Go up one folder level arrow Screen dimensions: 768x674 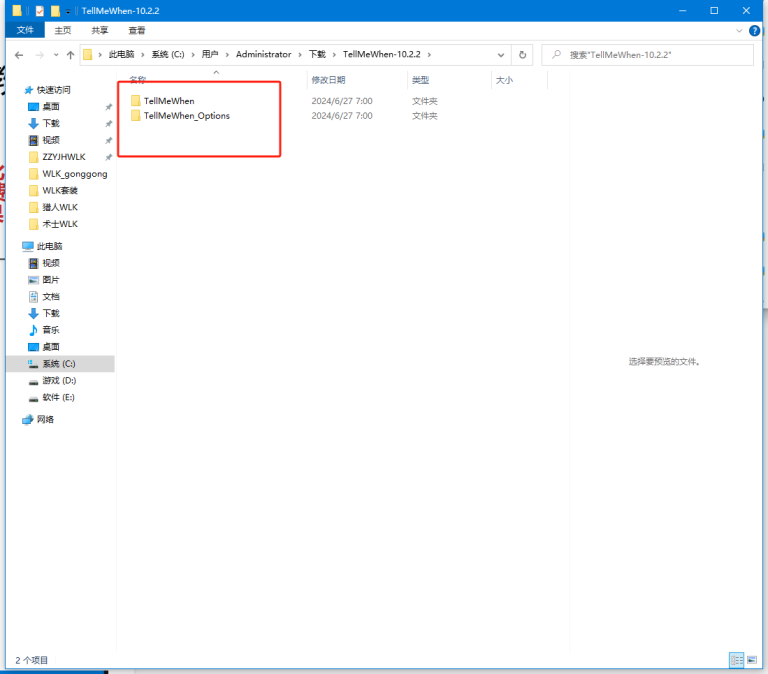pos(70,55)
